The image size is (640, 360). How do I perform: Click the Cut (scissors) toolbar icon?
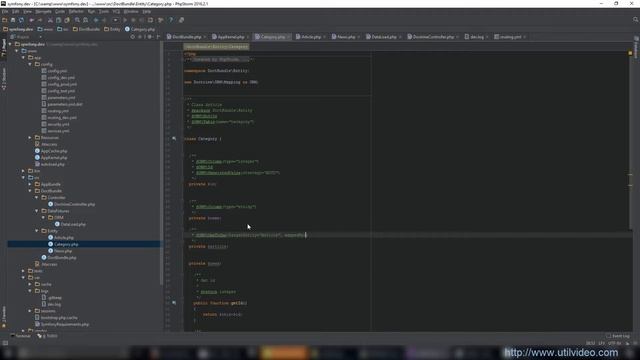50,20
